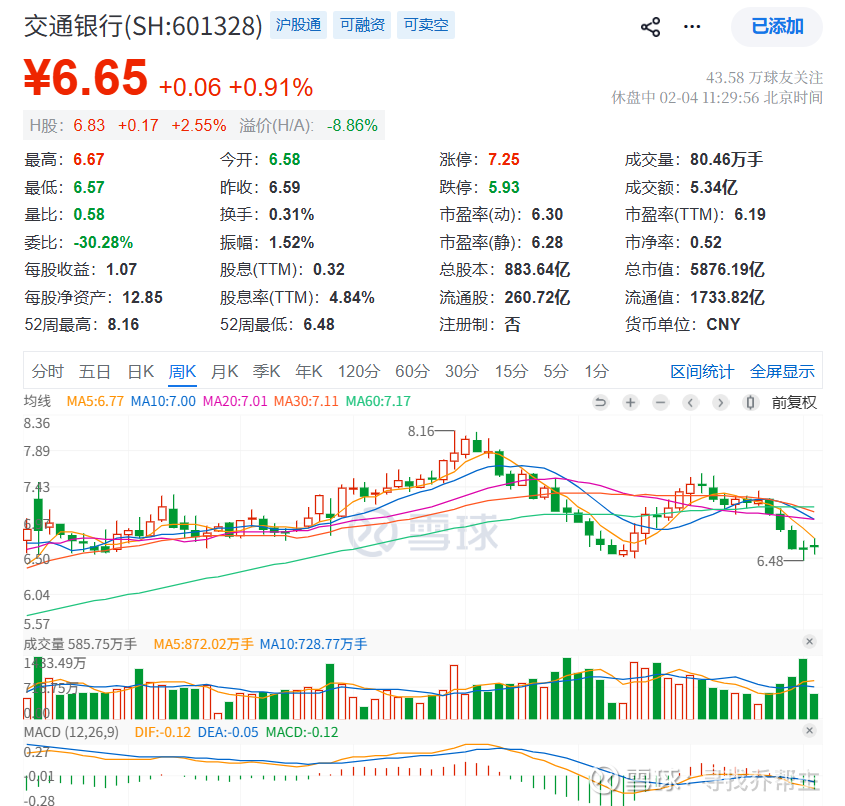This screenshot has height=806, width=845.
Task: Click the 6.48 low marker on chart
Action: (x=770, y=561)
